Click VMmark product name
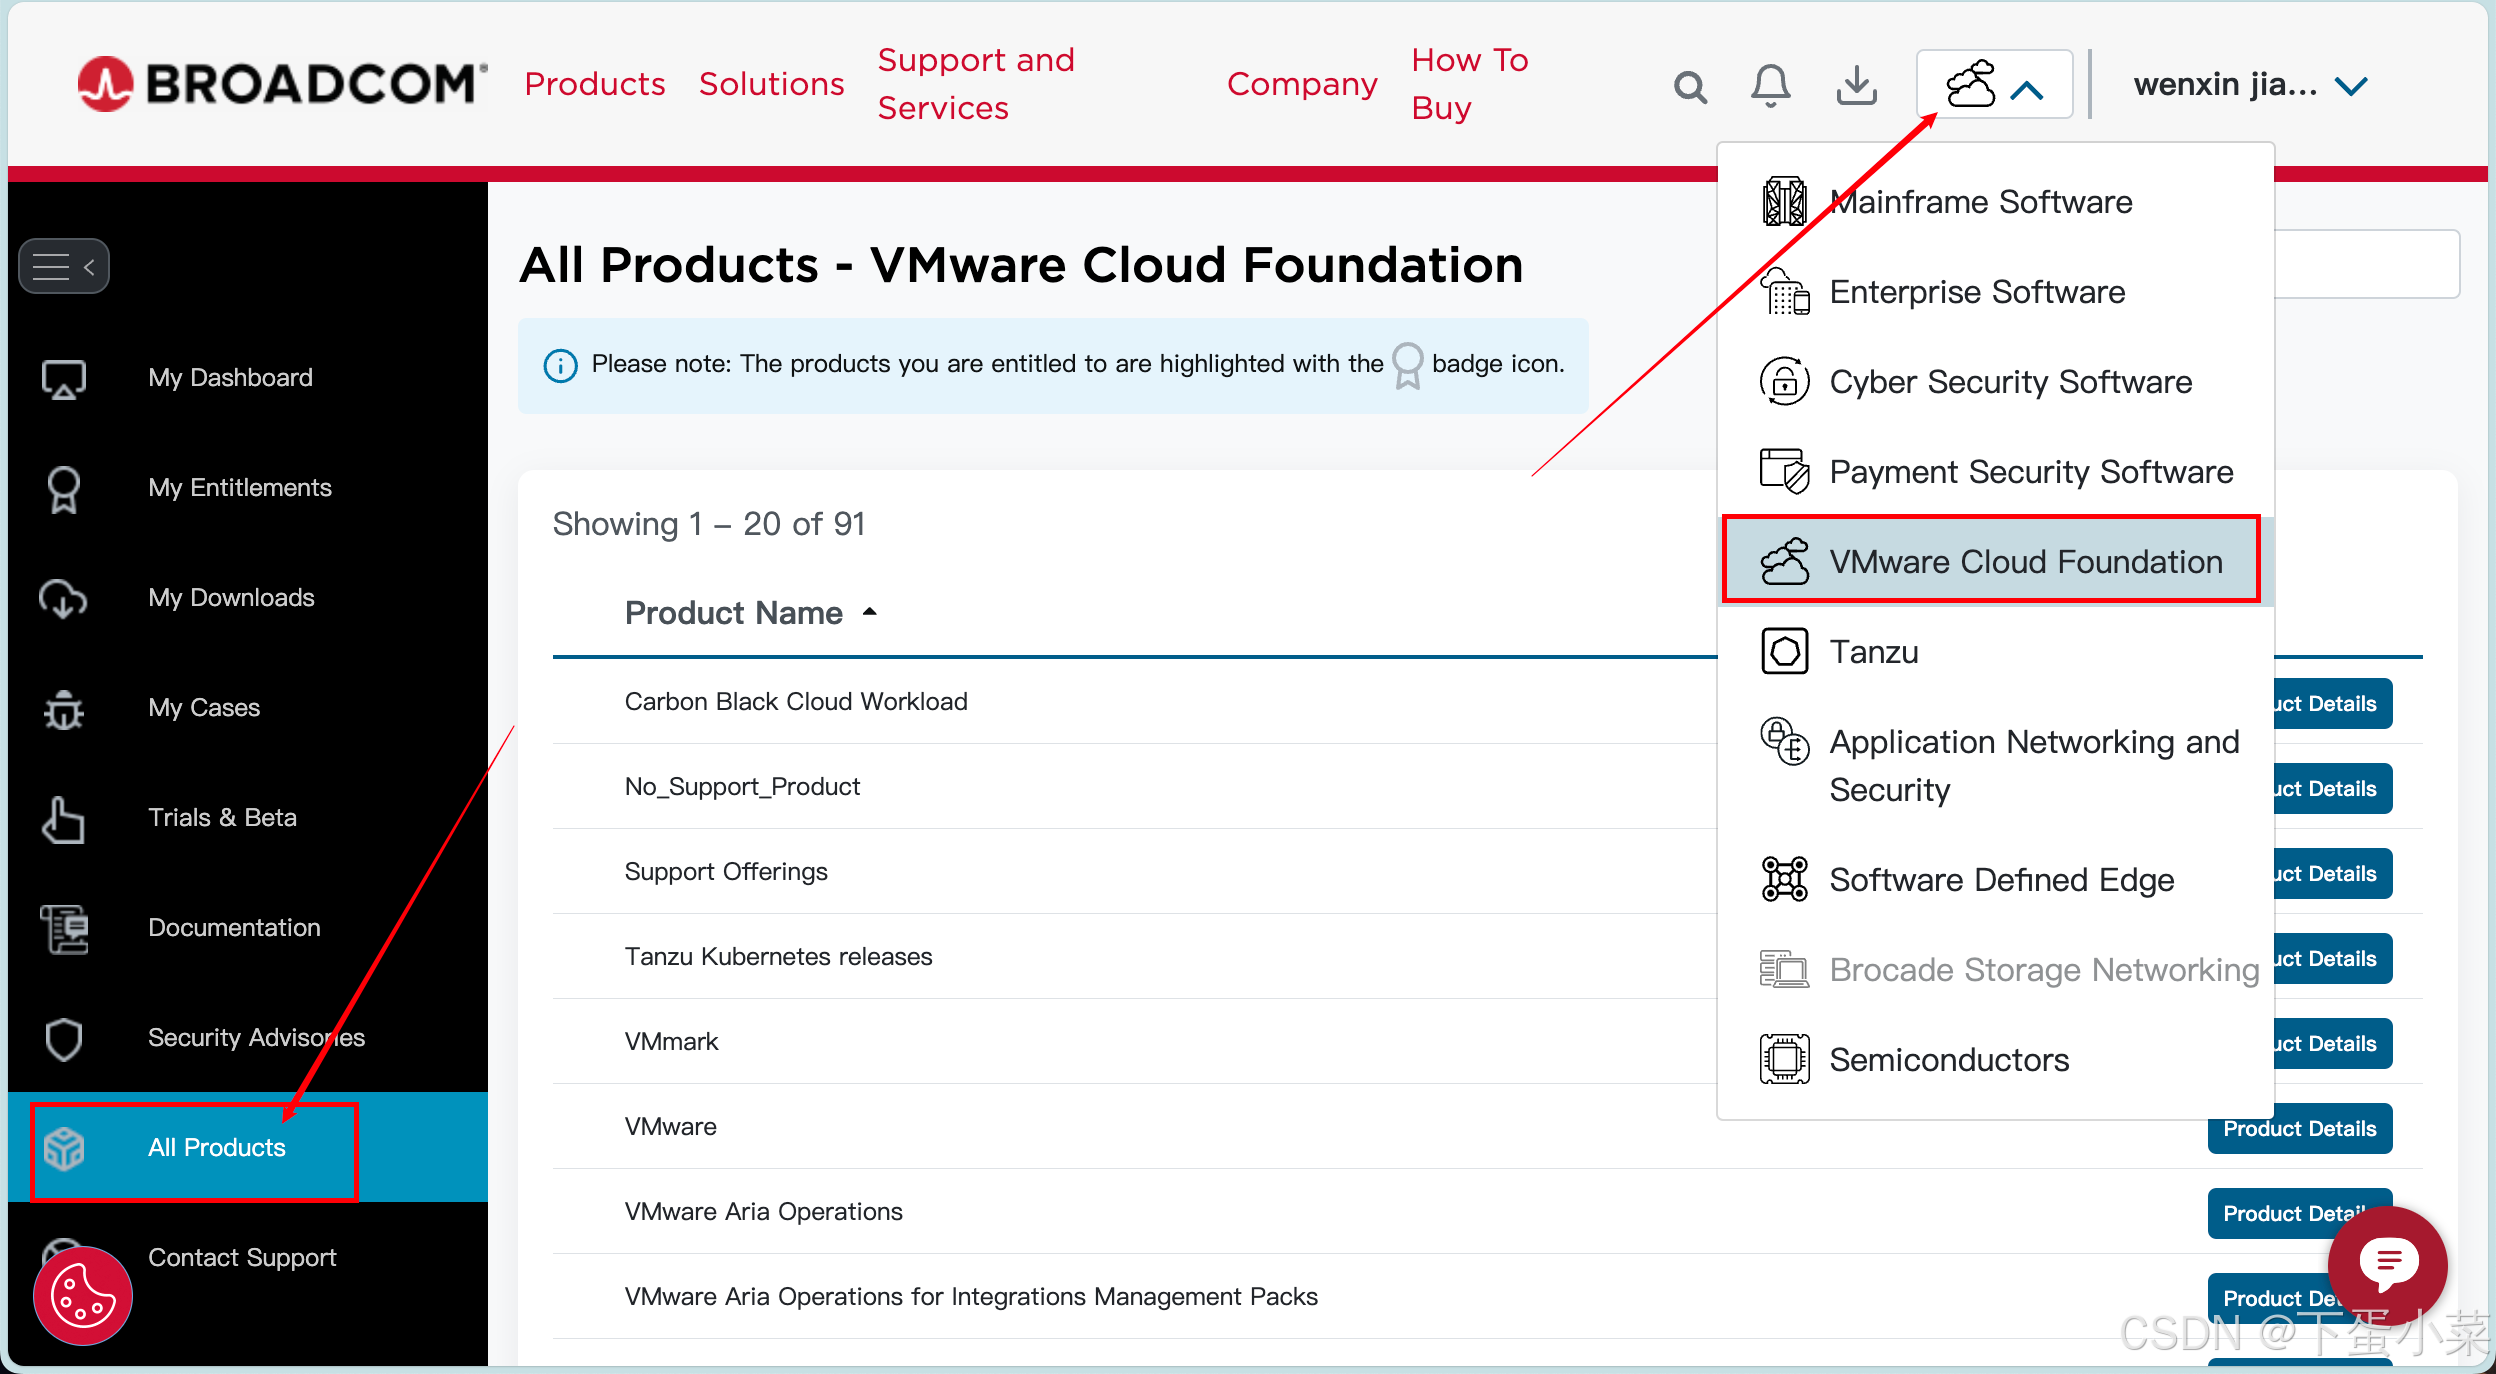The image size is (2496, 1374). click(x=671, y=1042)
